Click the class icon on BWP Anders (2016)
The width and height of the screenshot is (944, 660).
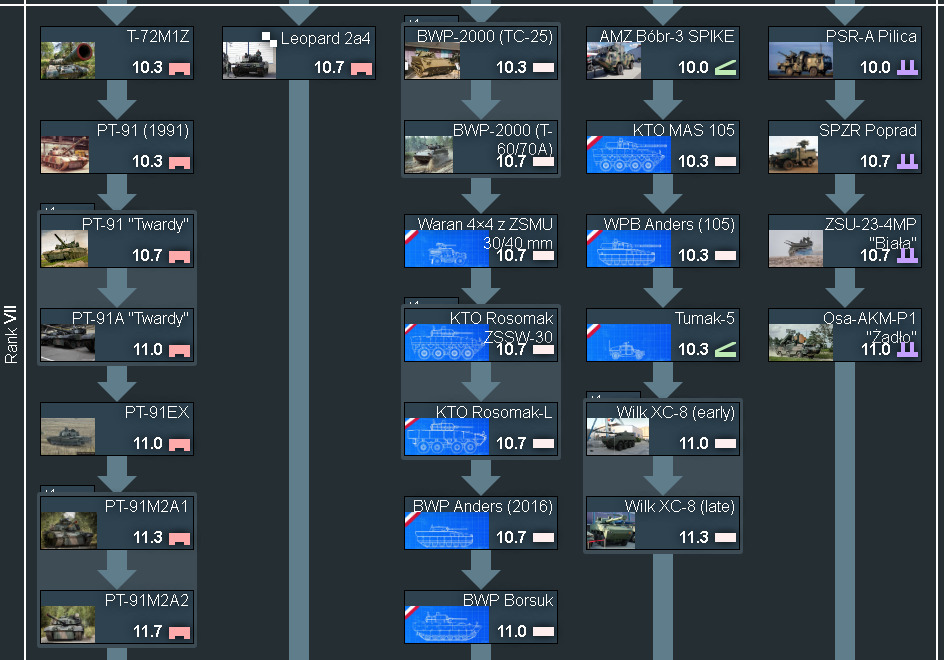544,537
